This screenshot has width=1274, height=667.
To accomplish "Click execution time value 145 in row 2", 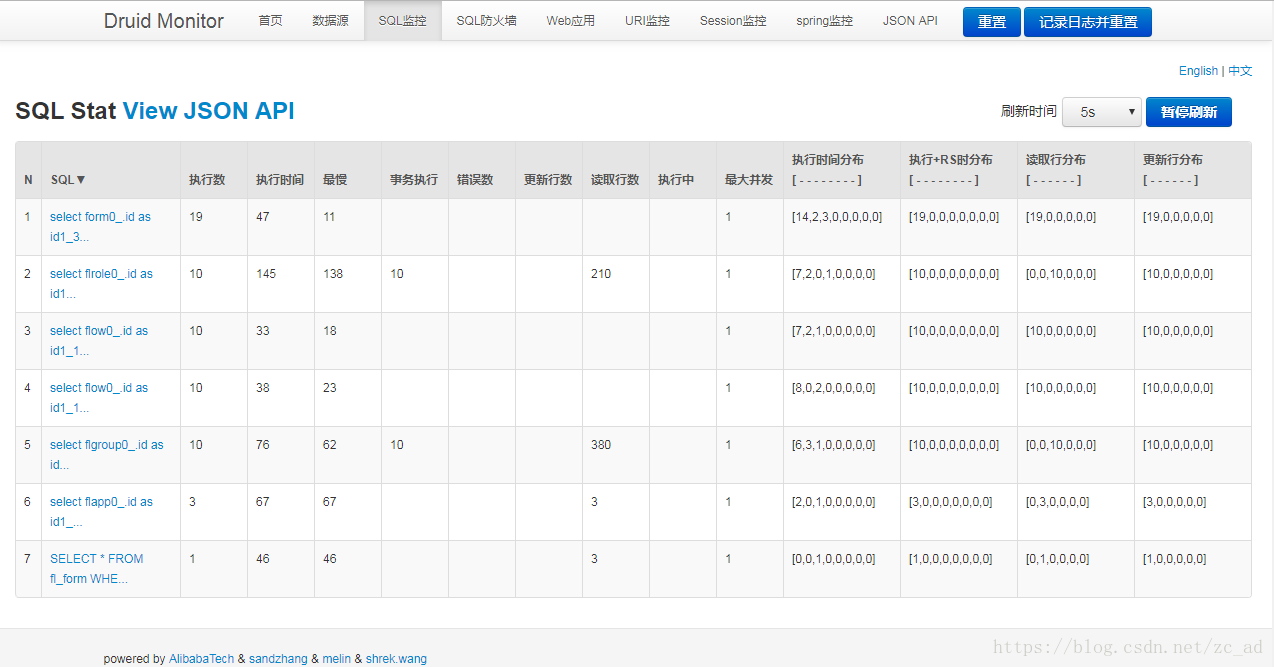I will click(266, 274).
